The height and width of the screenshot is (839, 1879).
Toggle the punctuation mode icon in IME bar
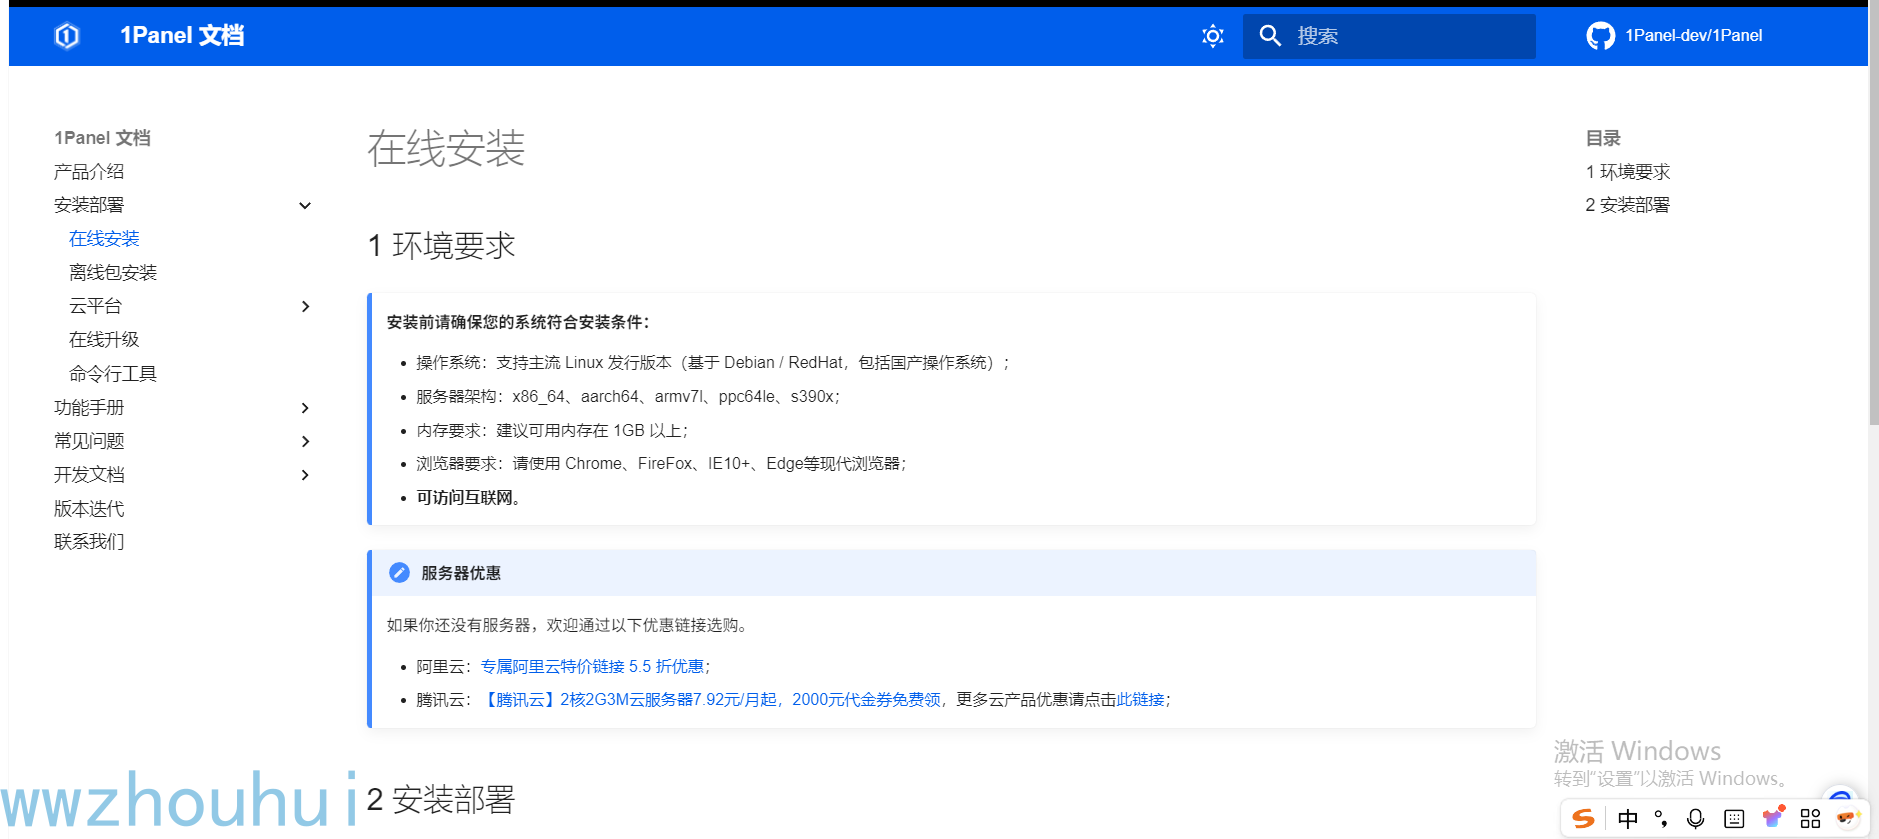1660,819
